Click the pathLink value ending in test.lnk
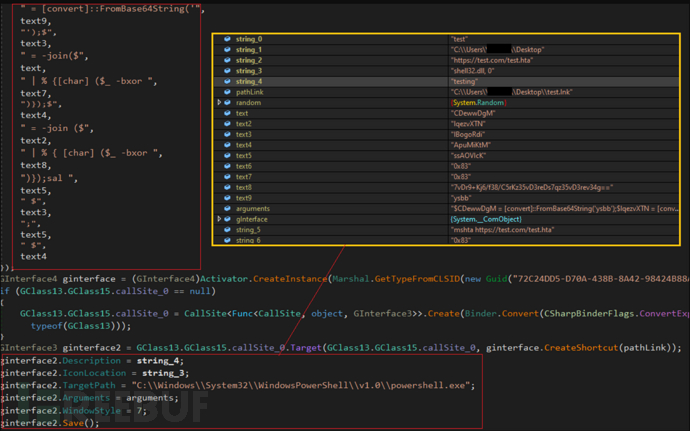690x431 pixels. 511,92
